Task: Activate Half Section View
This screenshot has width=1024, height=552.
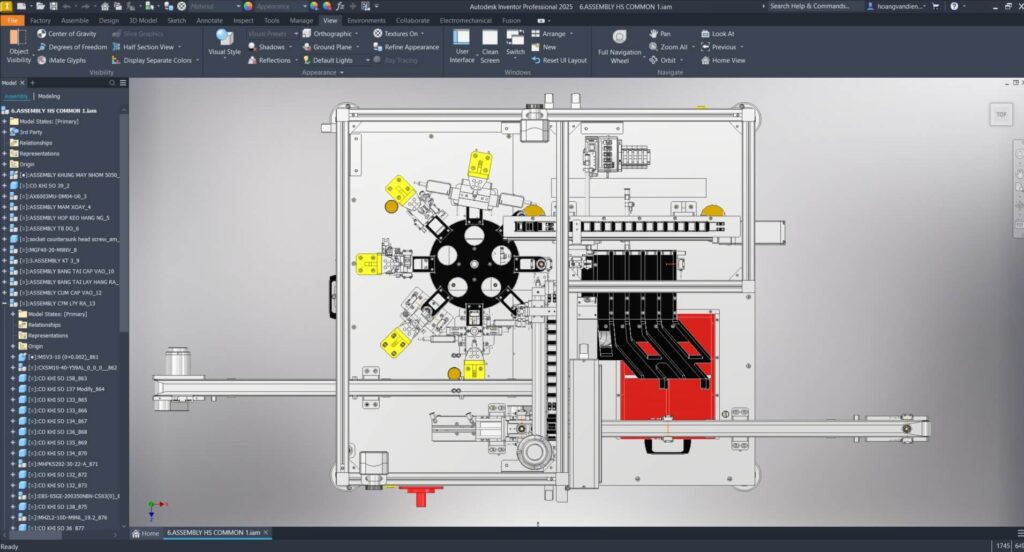Action: point(146,47)
